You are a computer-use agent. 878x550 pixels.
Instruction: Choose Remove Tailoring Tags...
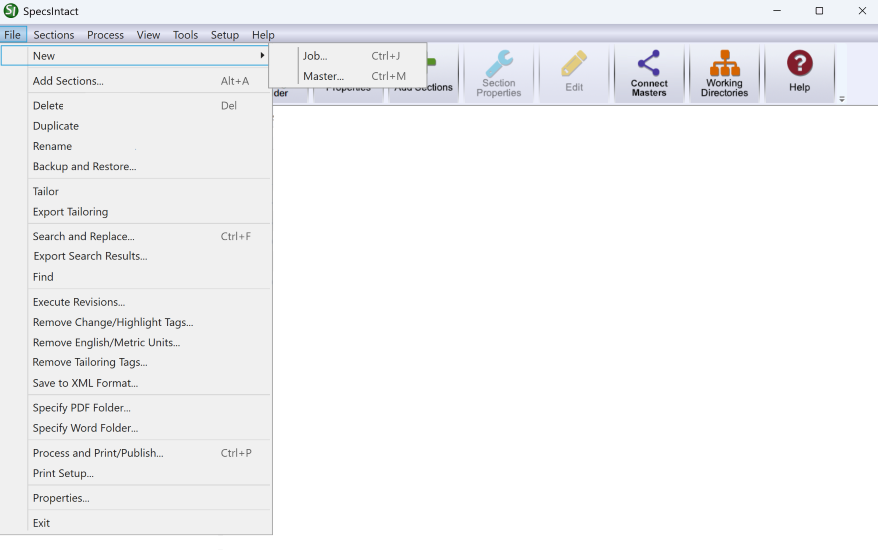(x=136, y=362)
